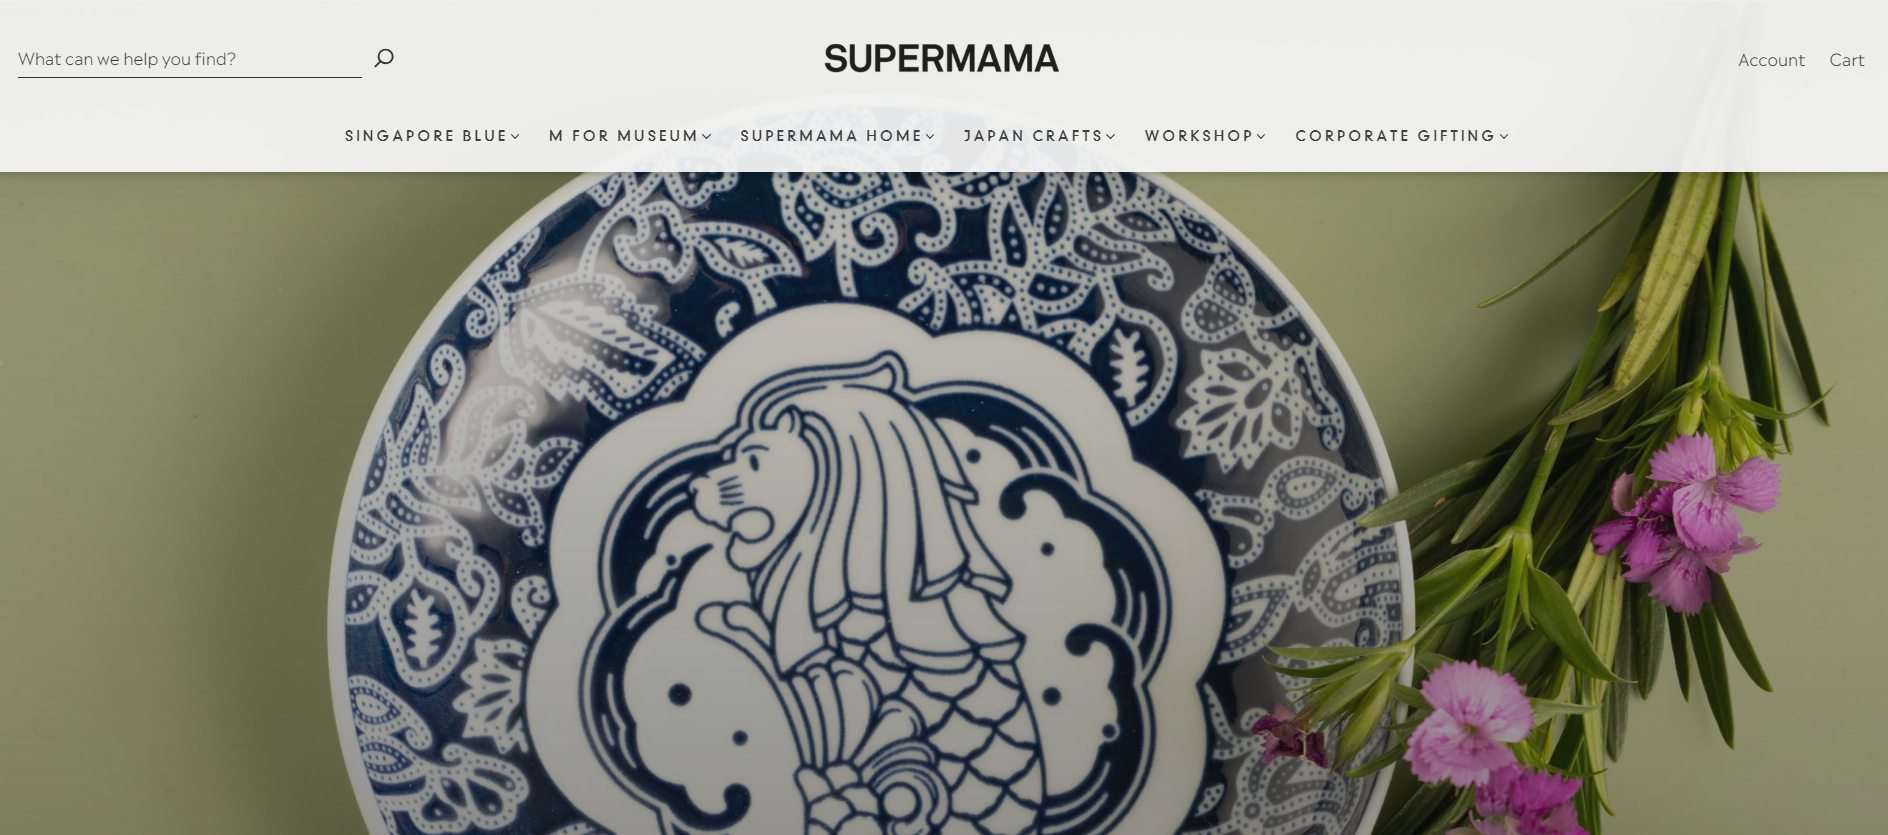Expand the chevron next to Singapore Blue

tap(516, 137)
